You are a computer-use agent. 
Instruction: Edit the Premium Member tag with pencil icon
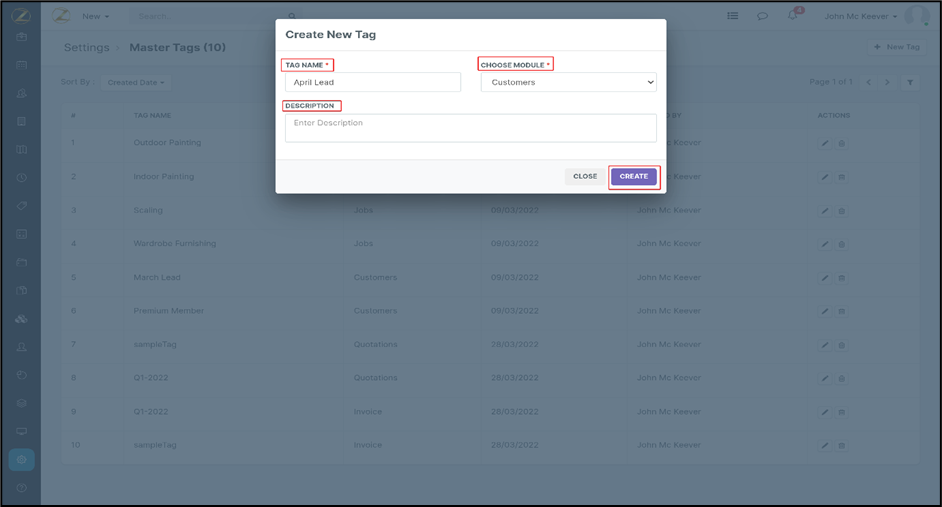coord(825,312)
